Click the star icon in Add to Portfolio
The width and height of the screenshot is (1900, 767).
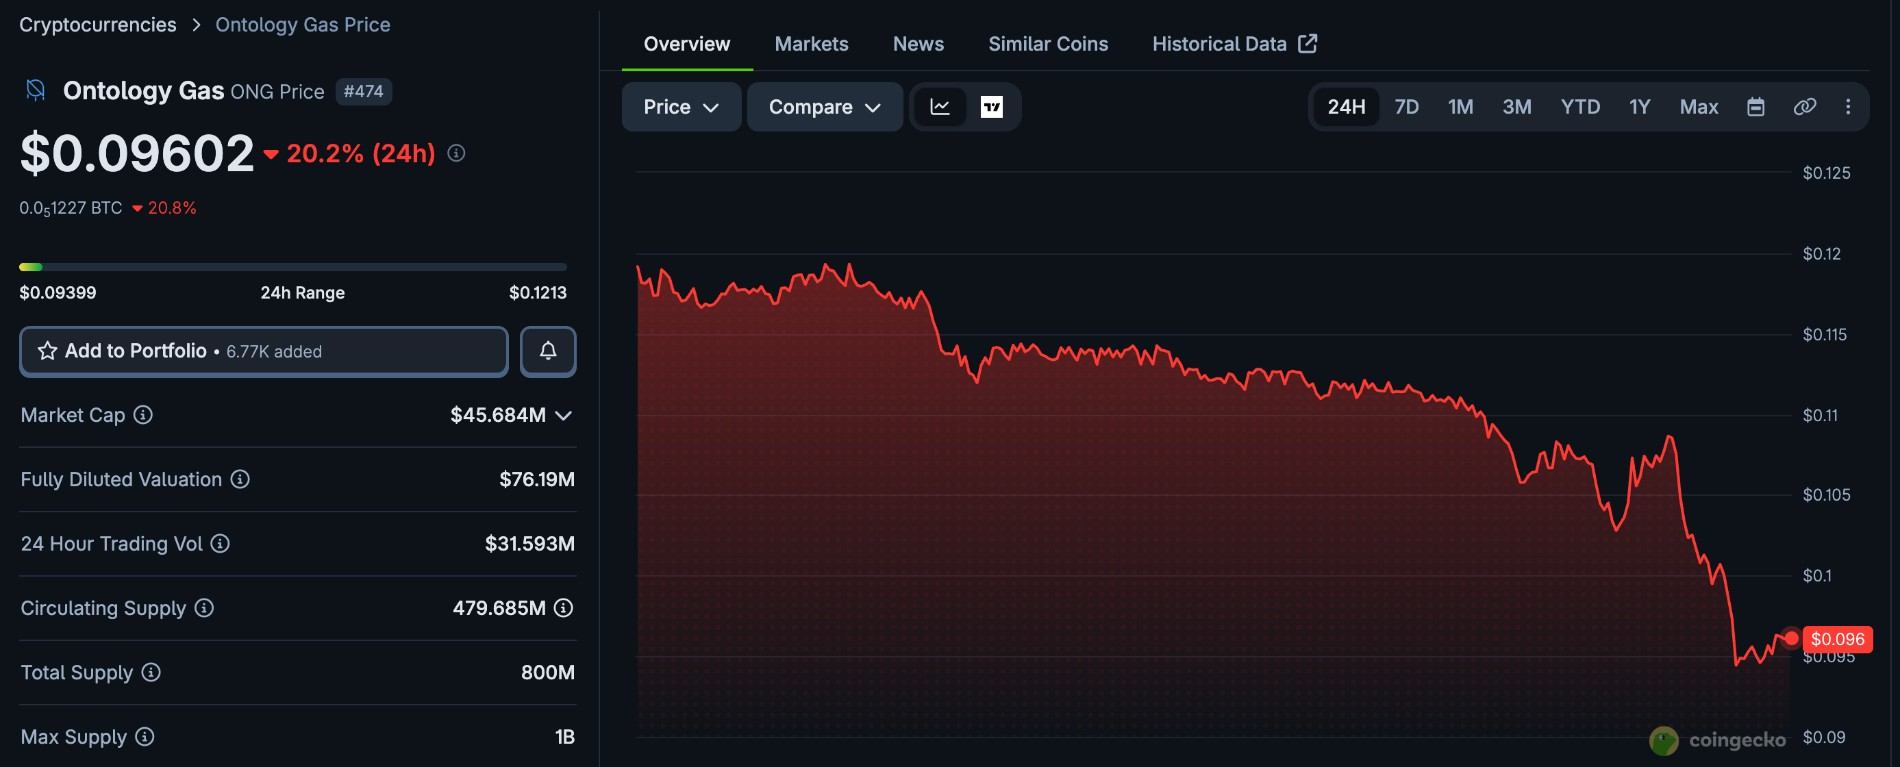point(47,351)
